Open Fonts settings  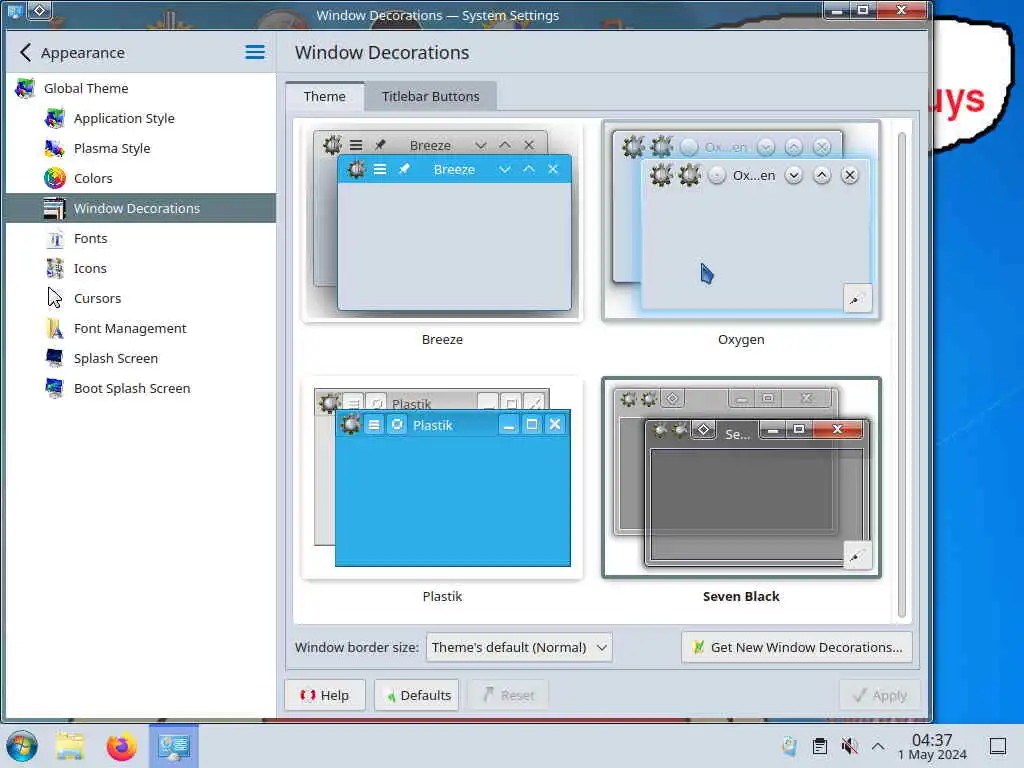(140, 238)
